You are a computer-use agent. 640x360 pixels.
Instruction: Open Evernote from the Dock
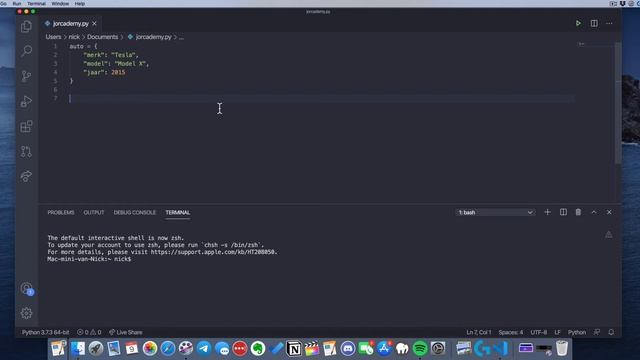258,349
